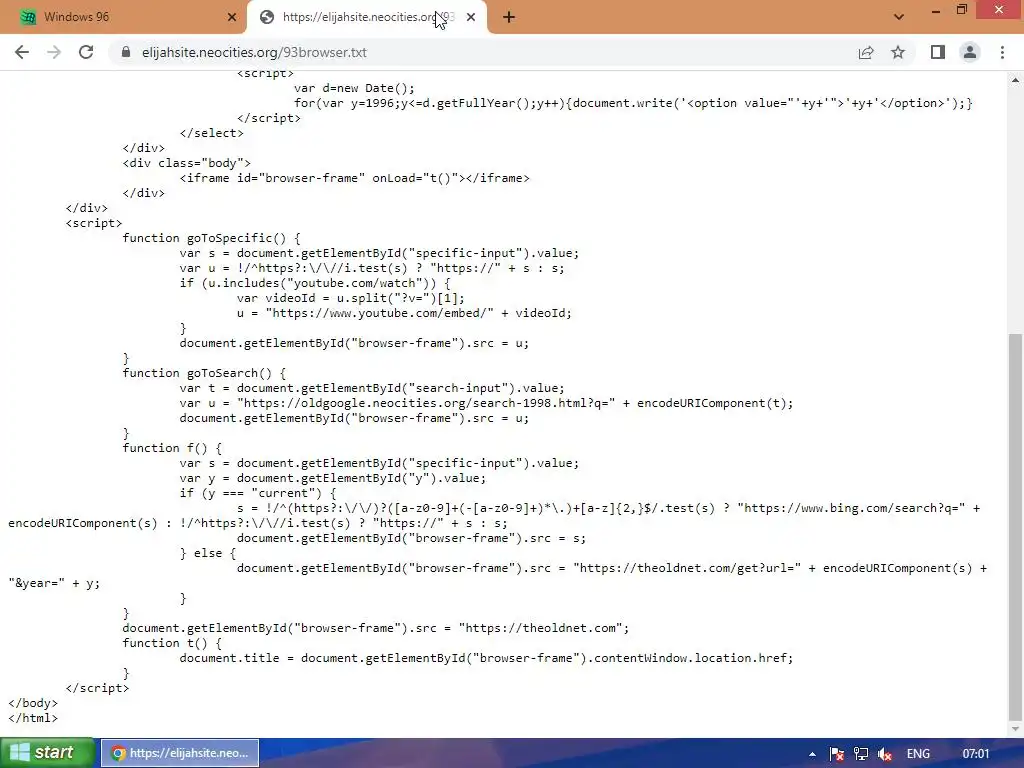Click the "</select>" tag line

(211, 133)
